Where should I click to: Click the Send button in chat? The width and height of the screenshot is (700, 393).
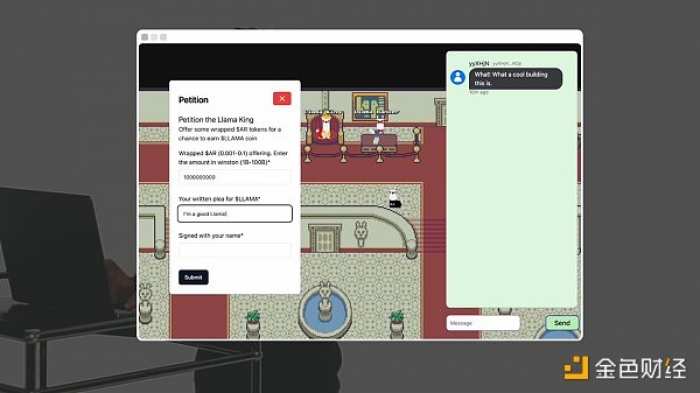[562, 323]
